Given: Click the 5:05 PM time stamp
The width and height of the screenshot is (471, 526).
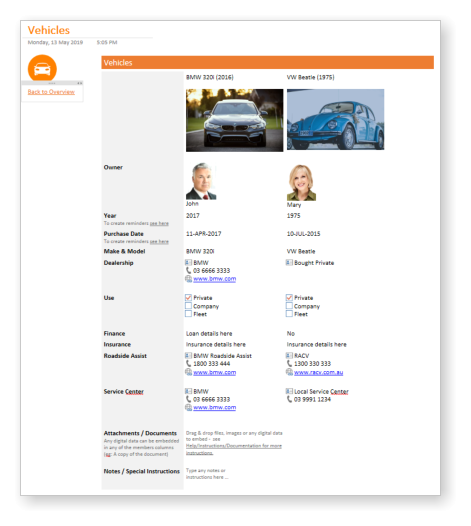Looking at the screenshot, I should (x=107, y=42).
